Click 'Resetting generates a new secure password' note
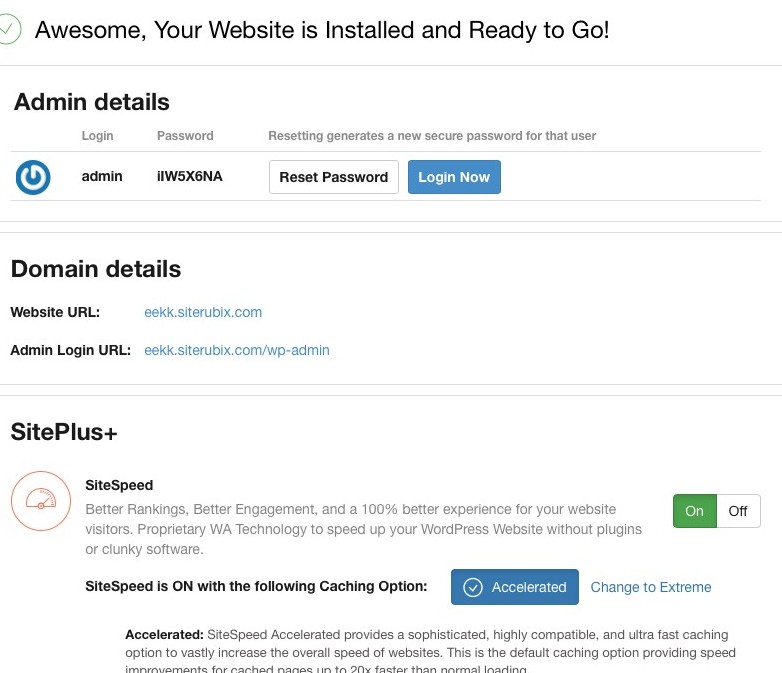 [x=432, y=136]
